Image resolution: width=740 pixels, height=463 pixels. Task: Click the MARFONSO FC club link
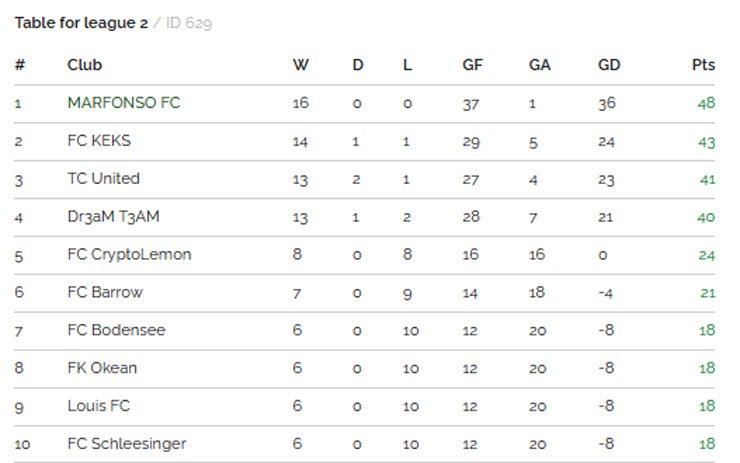(123, 102)
